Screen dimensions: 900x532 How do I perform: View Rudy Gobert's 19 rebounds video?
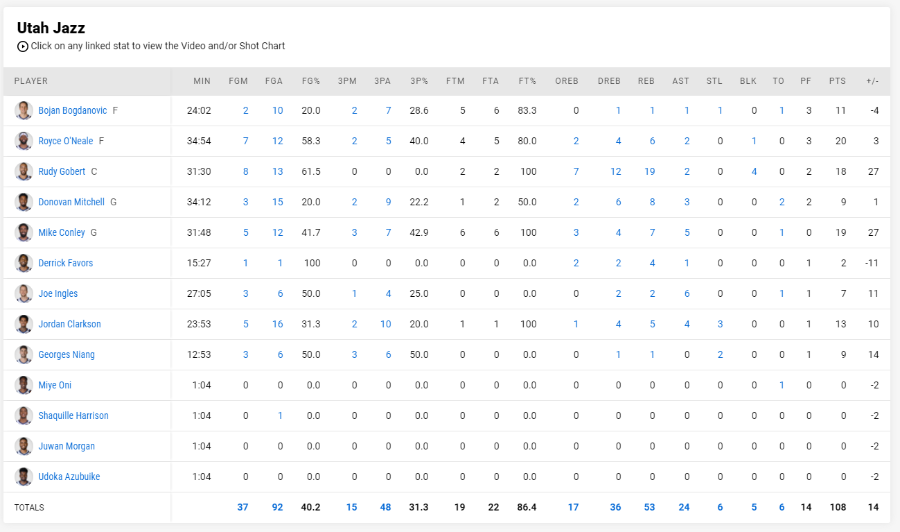[x=649, y=172]
